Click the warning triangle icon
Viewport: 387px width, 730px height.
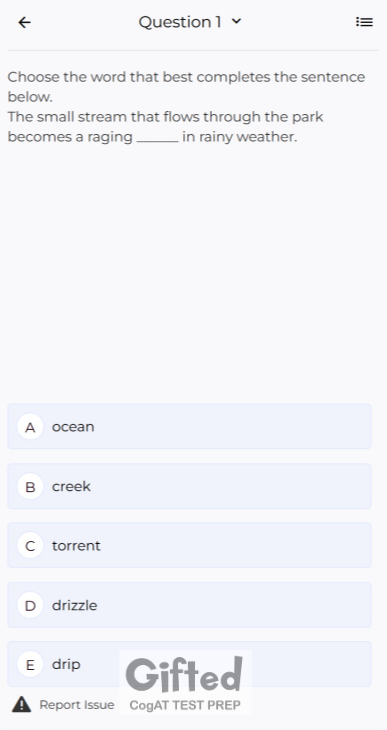point(21,704)
